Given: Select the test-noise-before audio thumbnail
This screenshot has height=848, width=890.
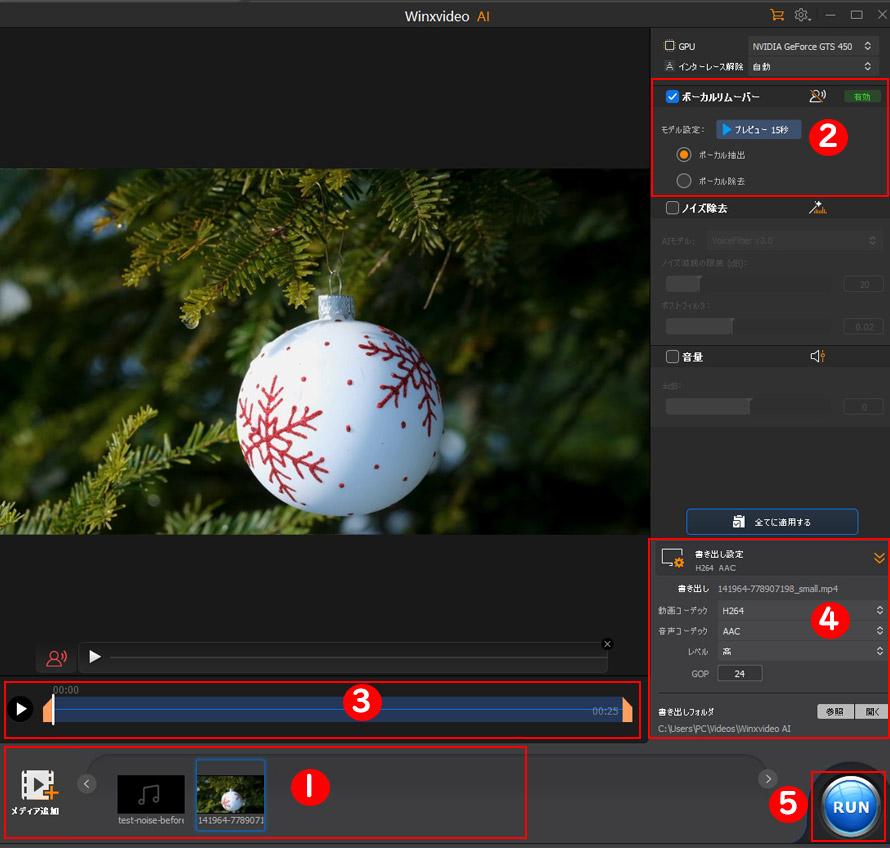Looking at the screenshot, I should point(151,794).
